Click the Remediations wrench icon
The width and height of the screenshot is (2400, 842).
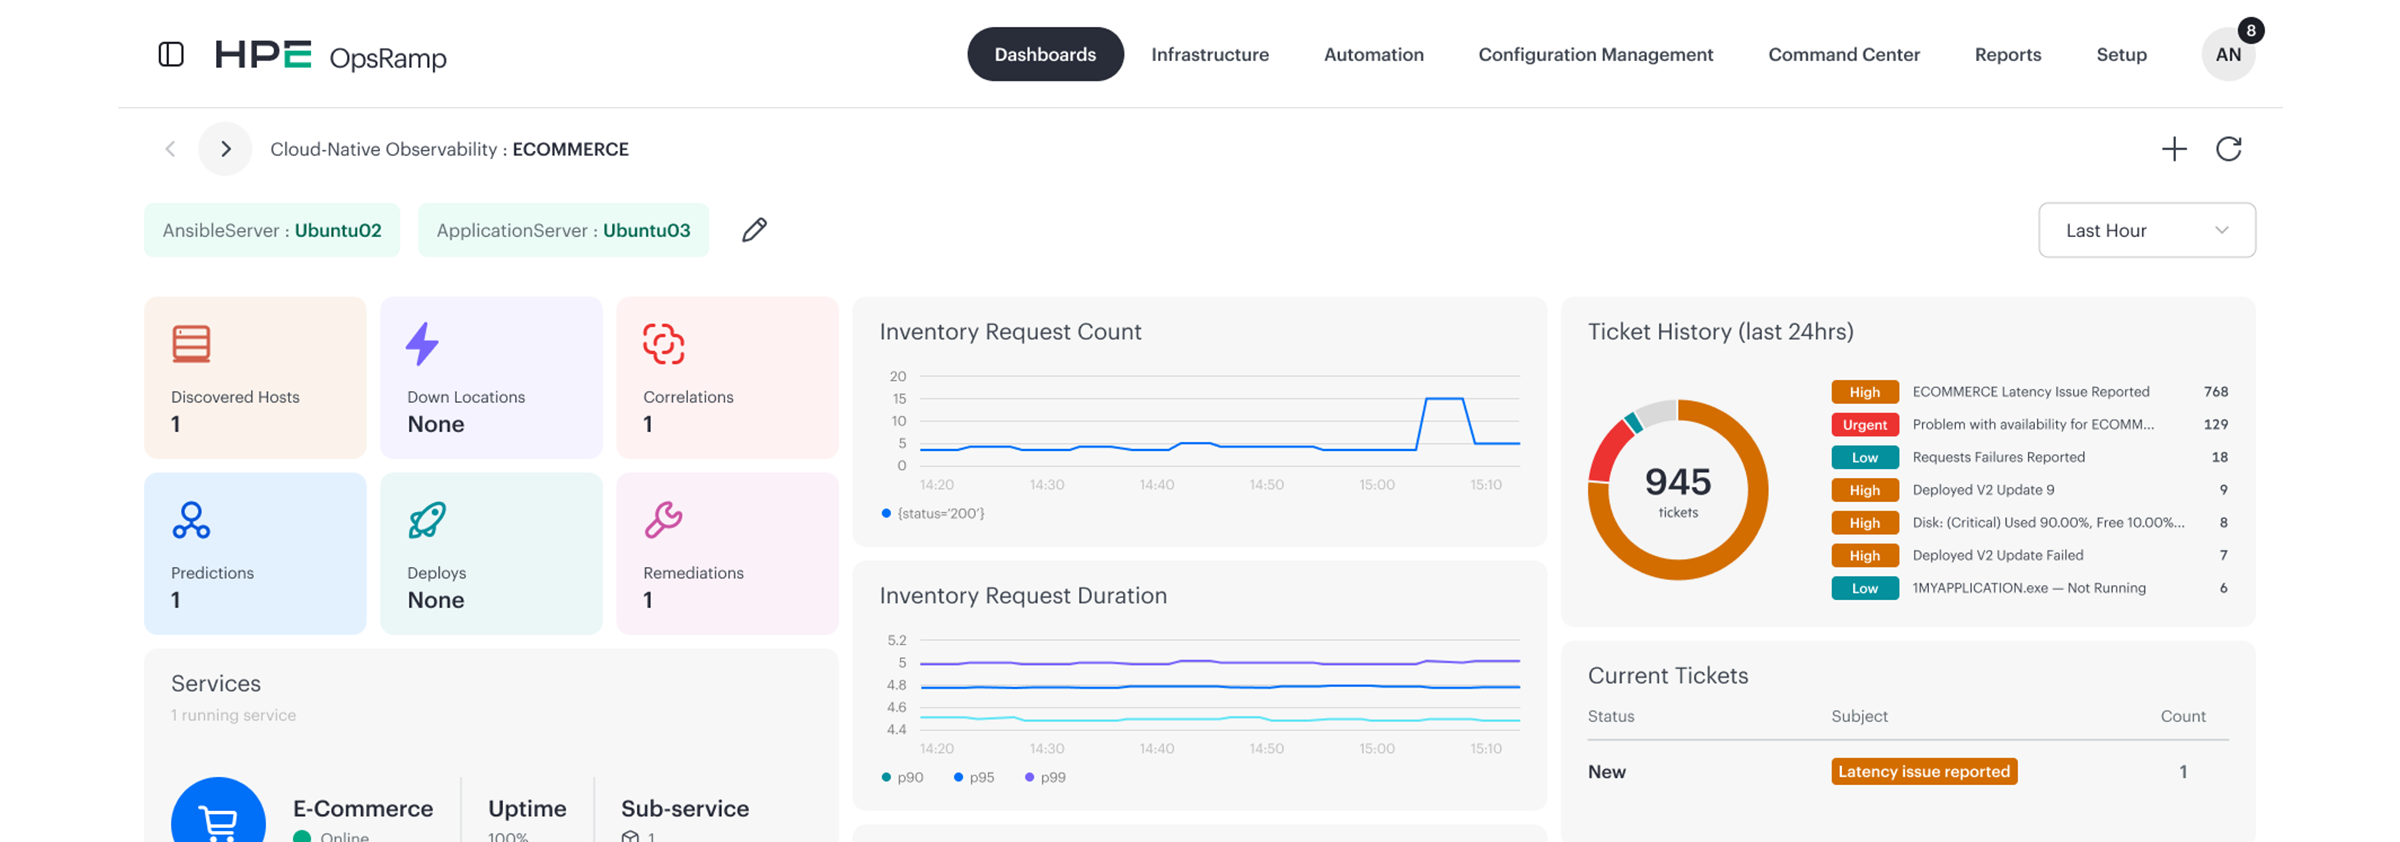click(663, 520)
